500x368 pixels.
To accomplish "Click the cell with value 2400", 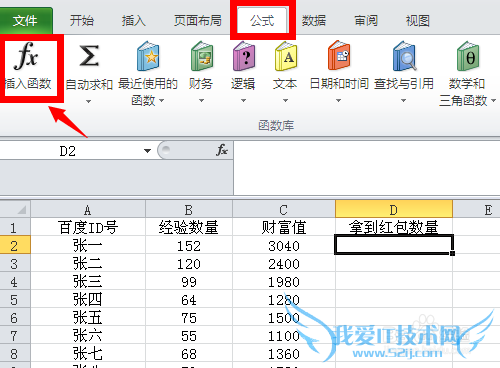I will coord(284,263).
